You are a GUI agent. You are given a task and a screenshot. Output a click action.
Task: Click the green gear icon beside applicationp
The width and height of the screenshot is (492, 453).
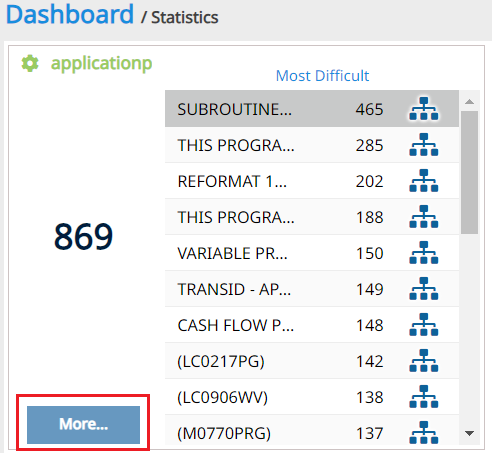30,63
